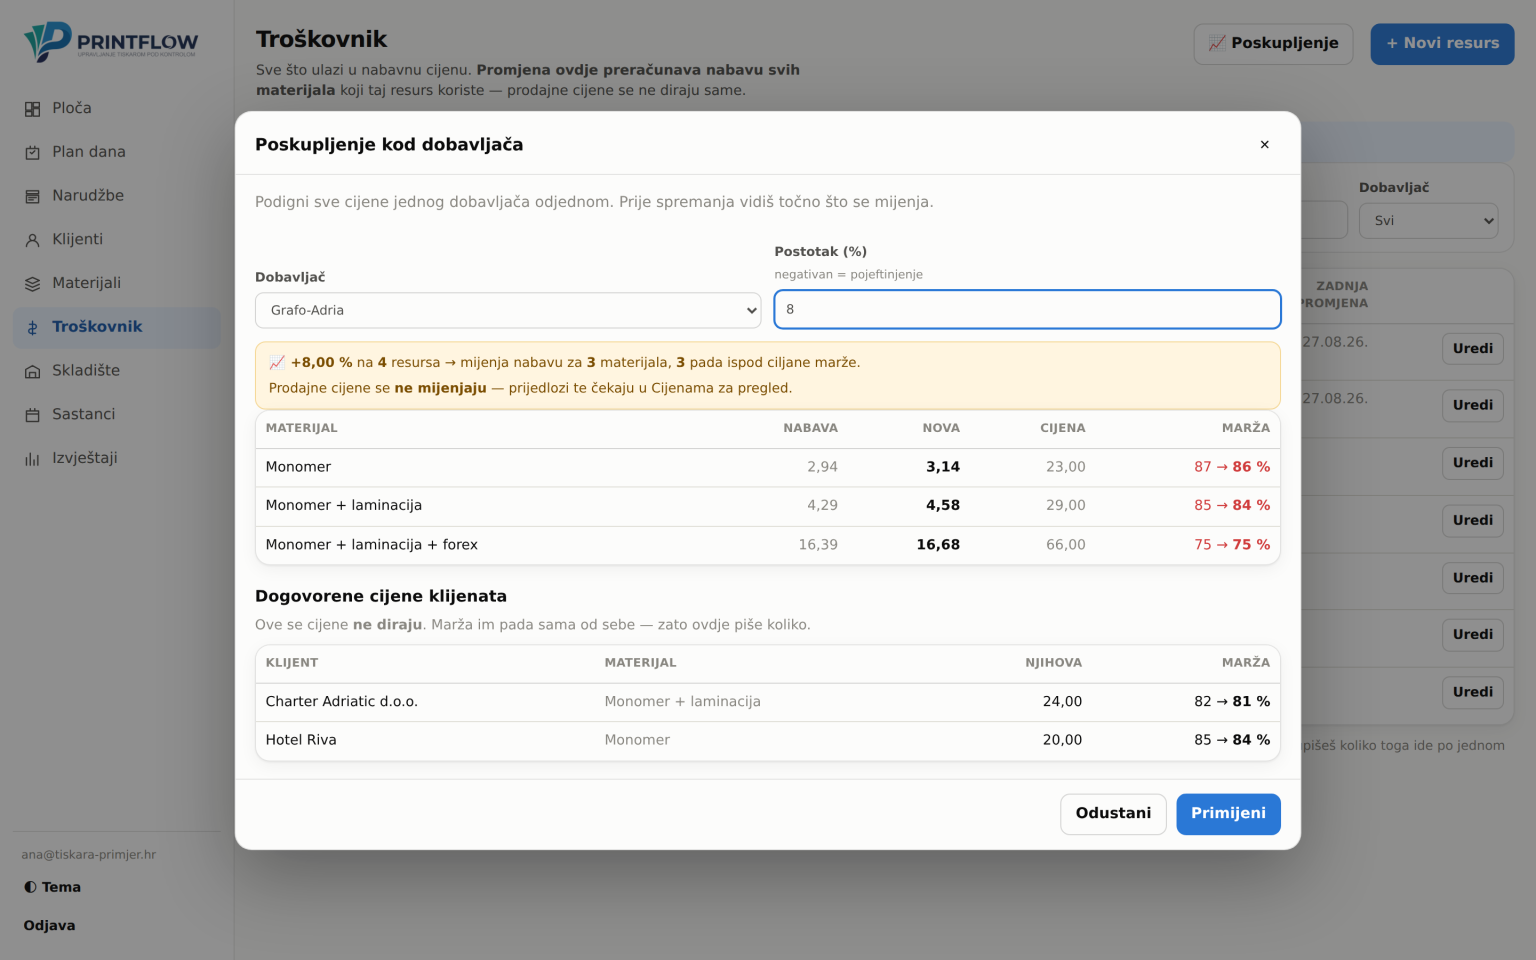Viewport: 1536px width, 960px height.
Task: Click the Poskupljenje header button
Action: tap(1273, 44)
